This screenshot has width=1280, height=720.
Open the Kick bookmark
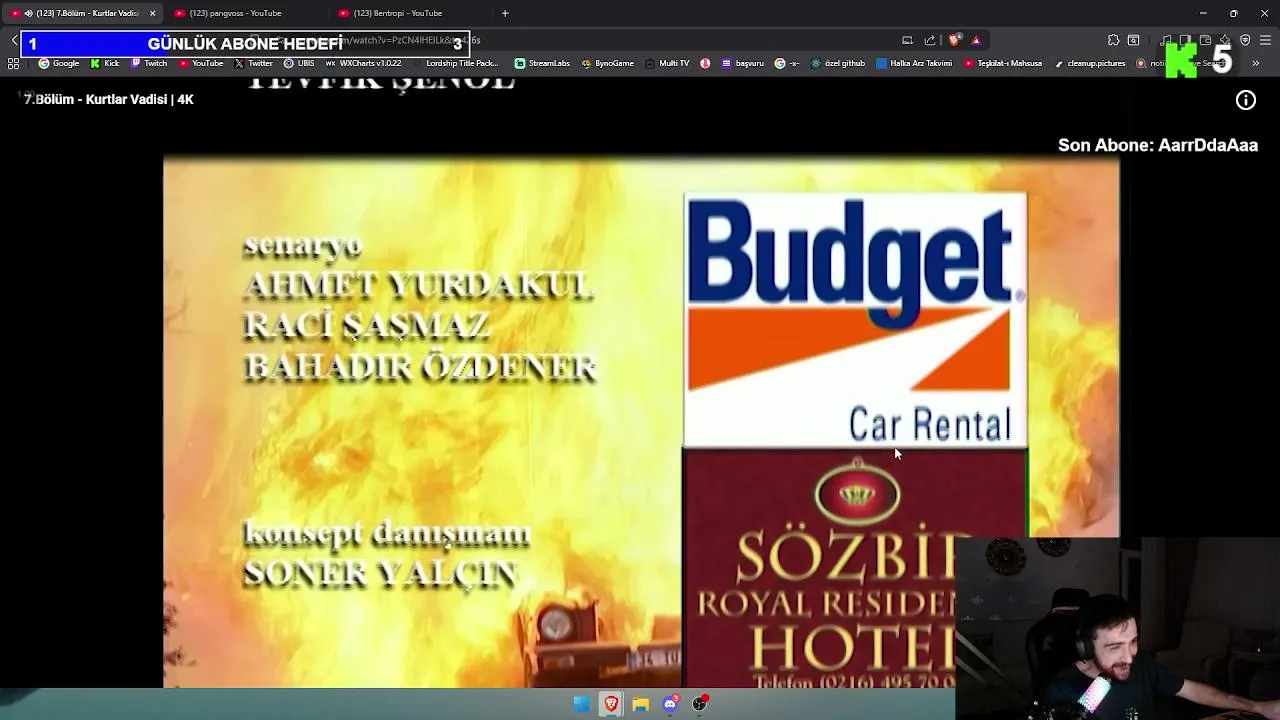105,63
